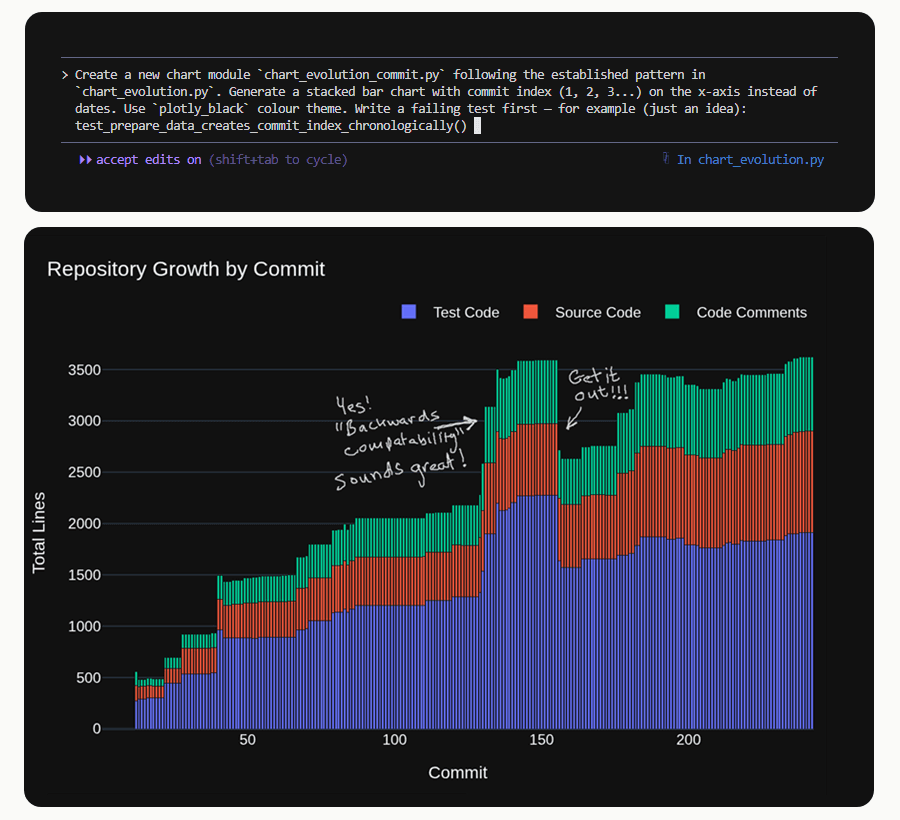Click the file icon beside chart_evolution.py
This screenshot has width=900, height=820.
(666, 159)
